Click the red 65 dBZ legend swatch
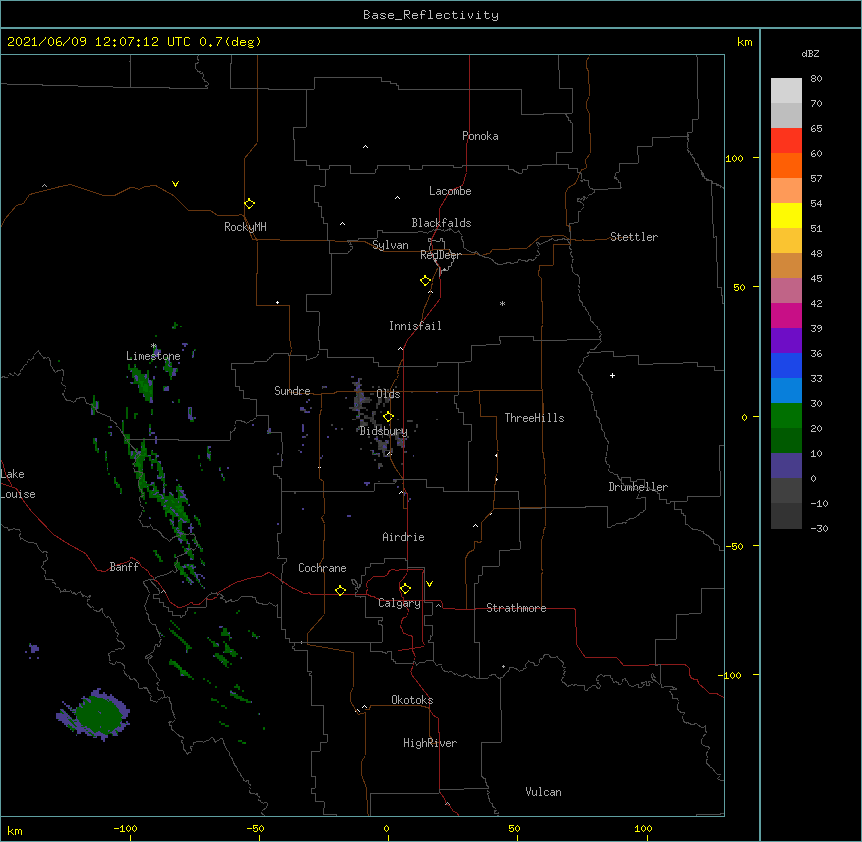This screenshot has width=862, height=842. click(x=786, y=141)
